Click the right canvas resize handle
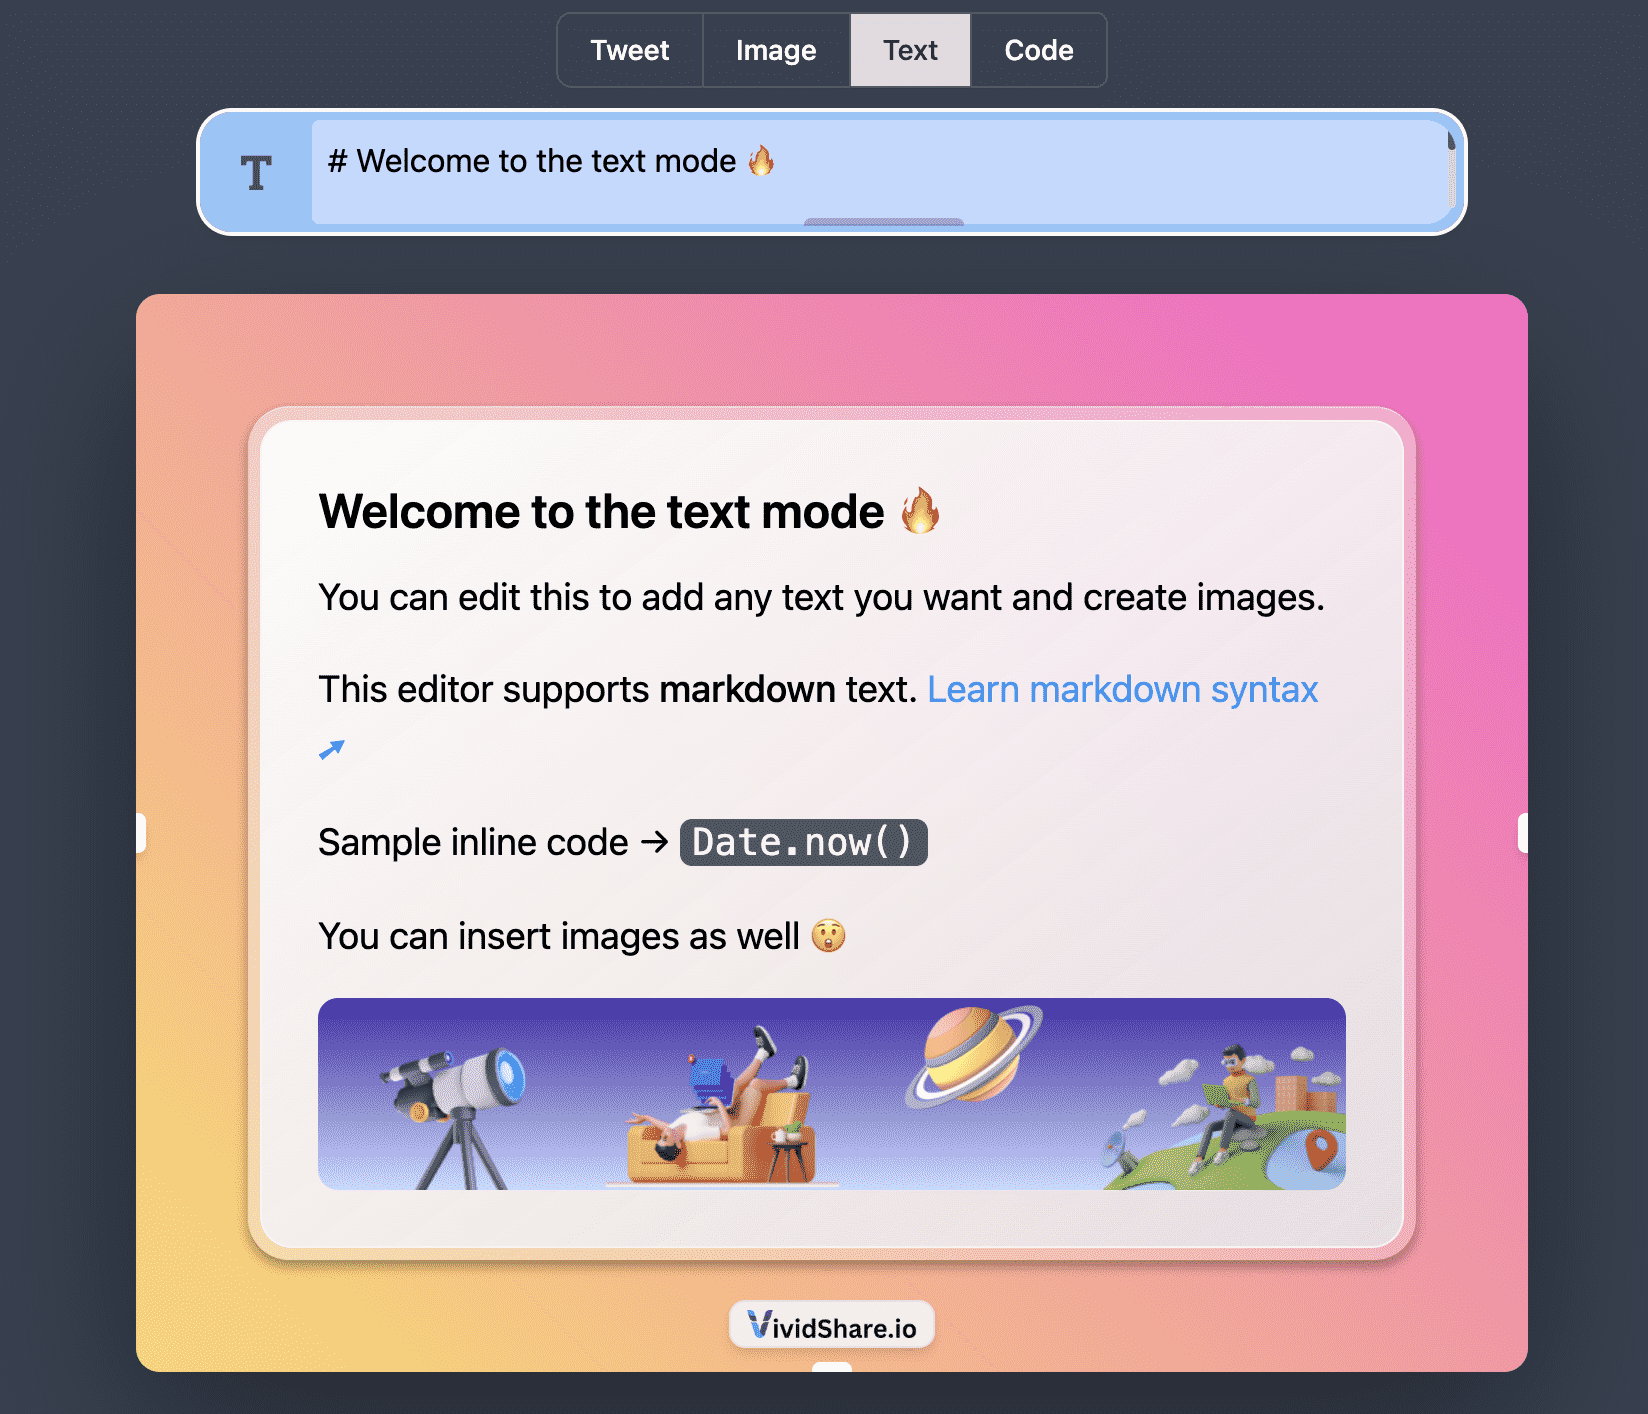This screenshot has width=1648, height=1414. point(1522,833)
